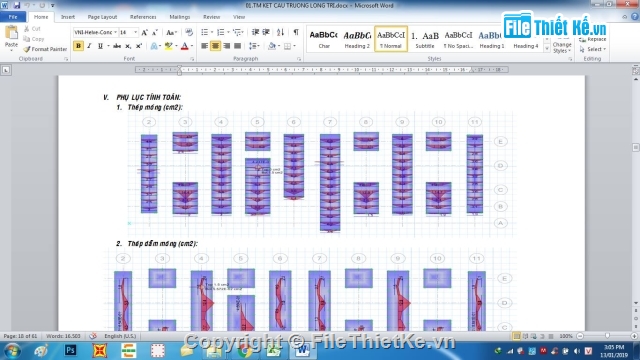Image resolution: width=640 pixels, height=360 pixels.
Task: Click the zoom slider in status bar
Action: point(607,336)
